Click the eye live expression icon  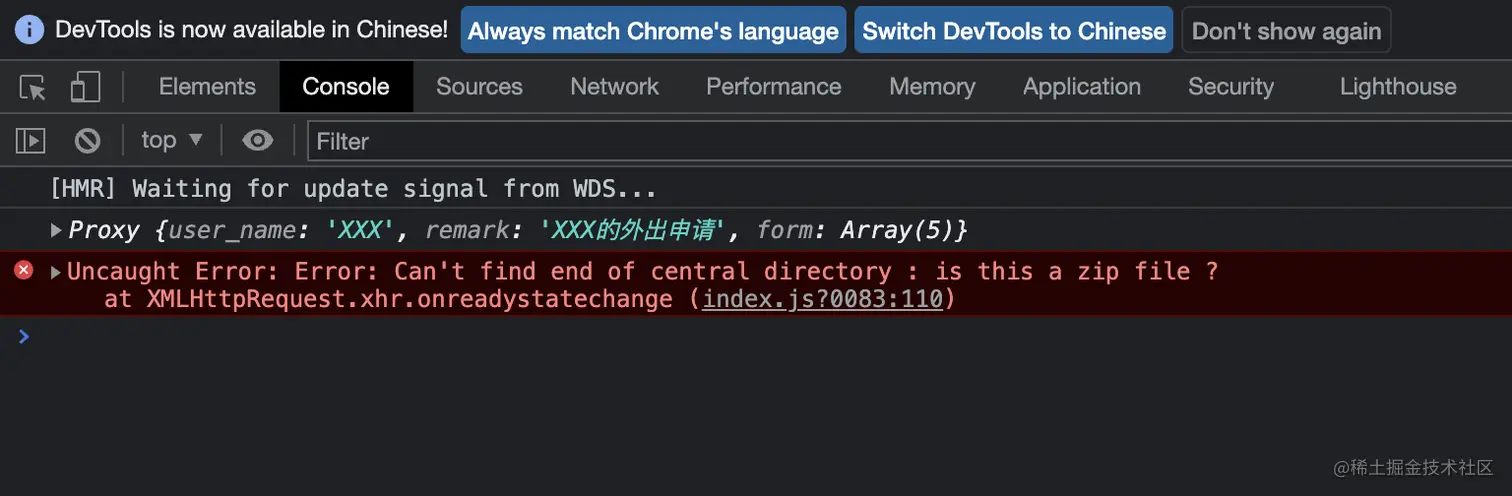pyautogui.click(x=258, y=141)
